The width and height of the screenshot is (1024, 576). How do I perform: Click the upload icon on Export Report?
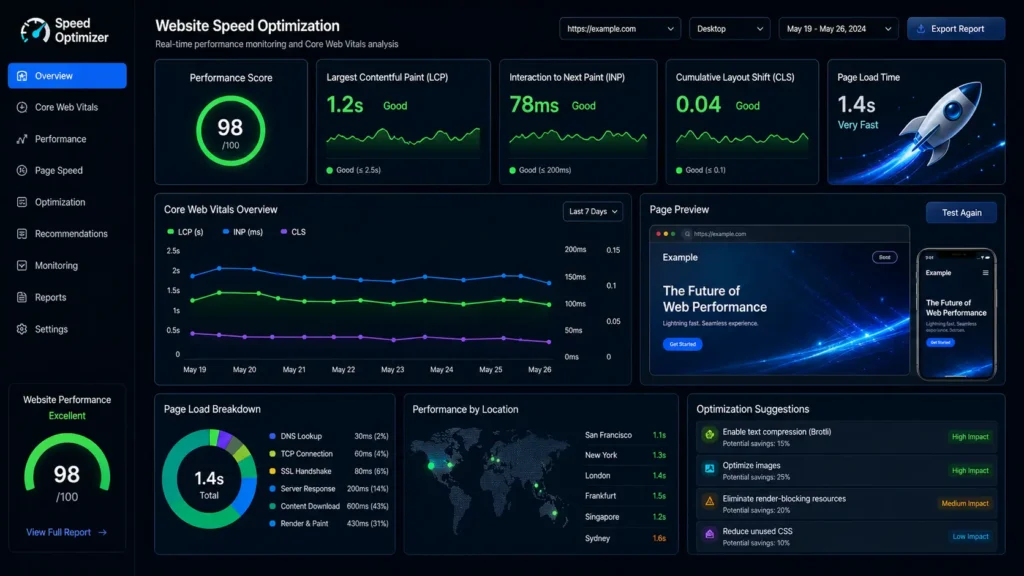(x=921, y=29)
